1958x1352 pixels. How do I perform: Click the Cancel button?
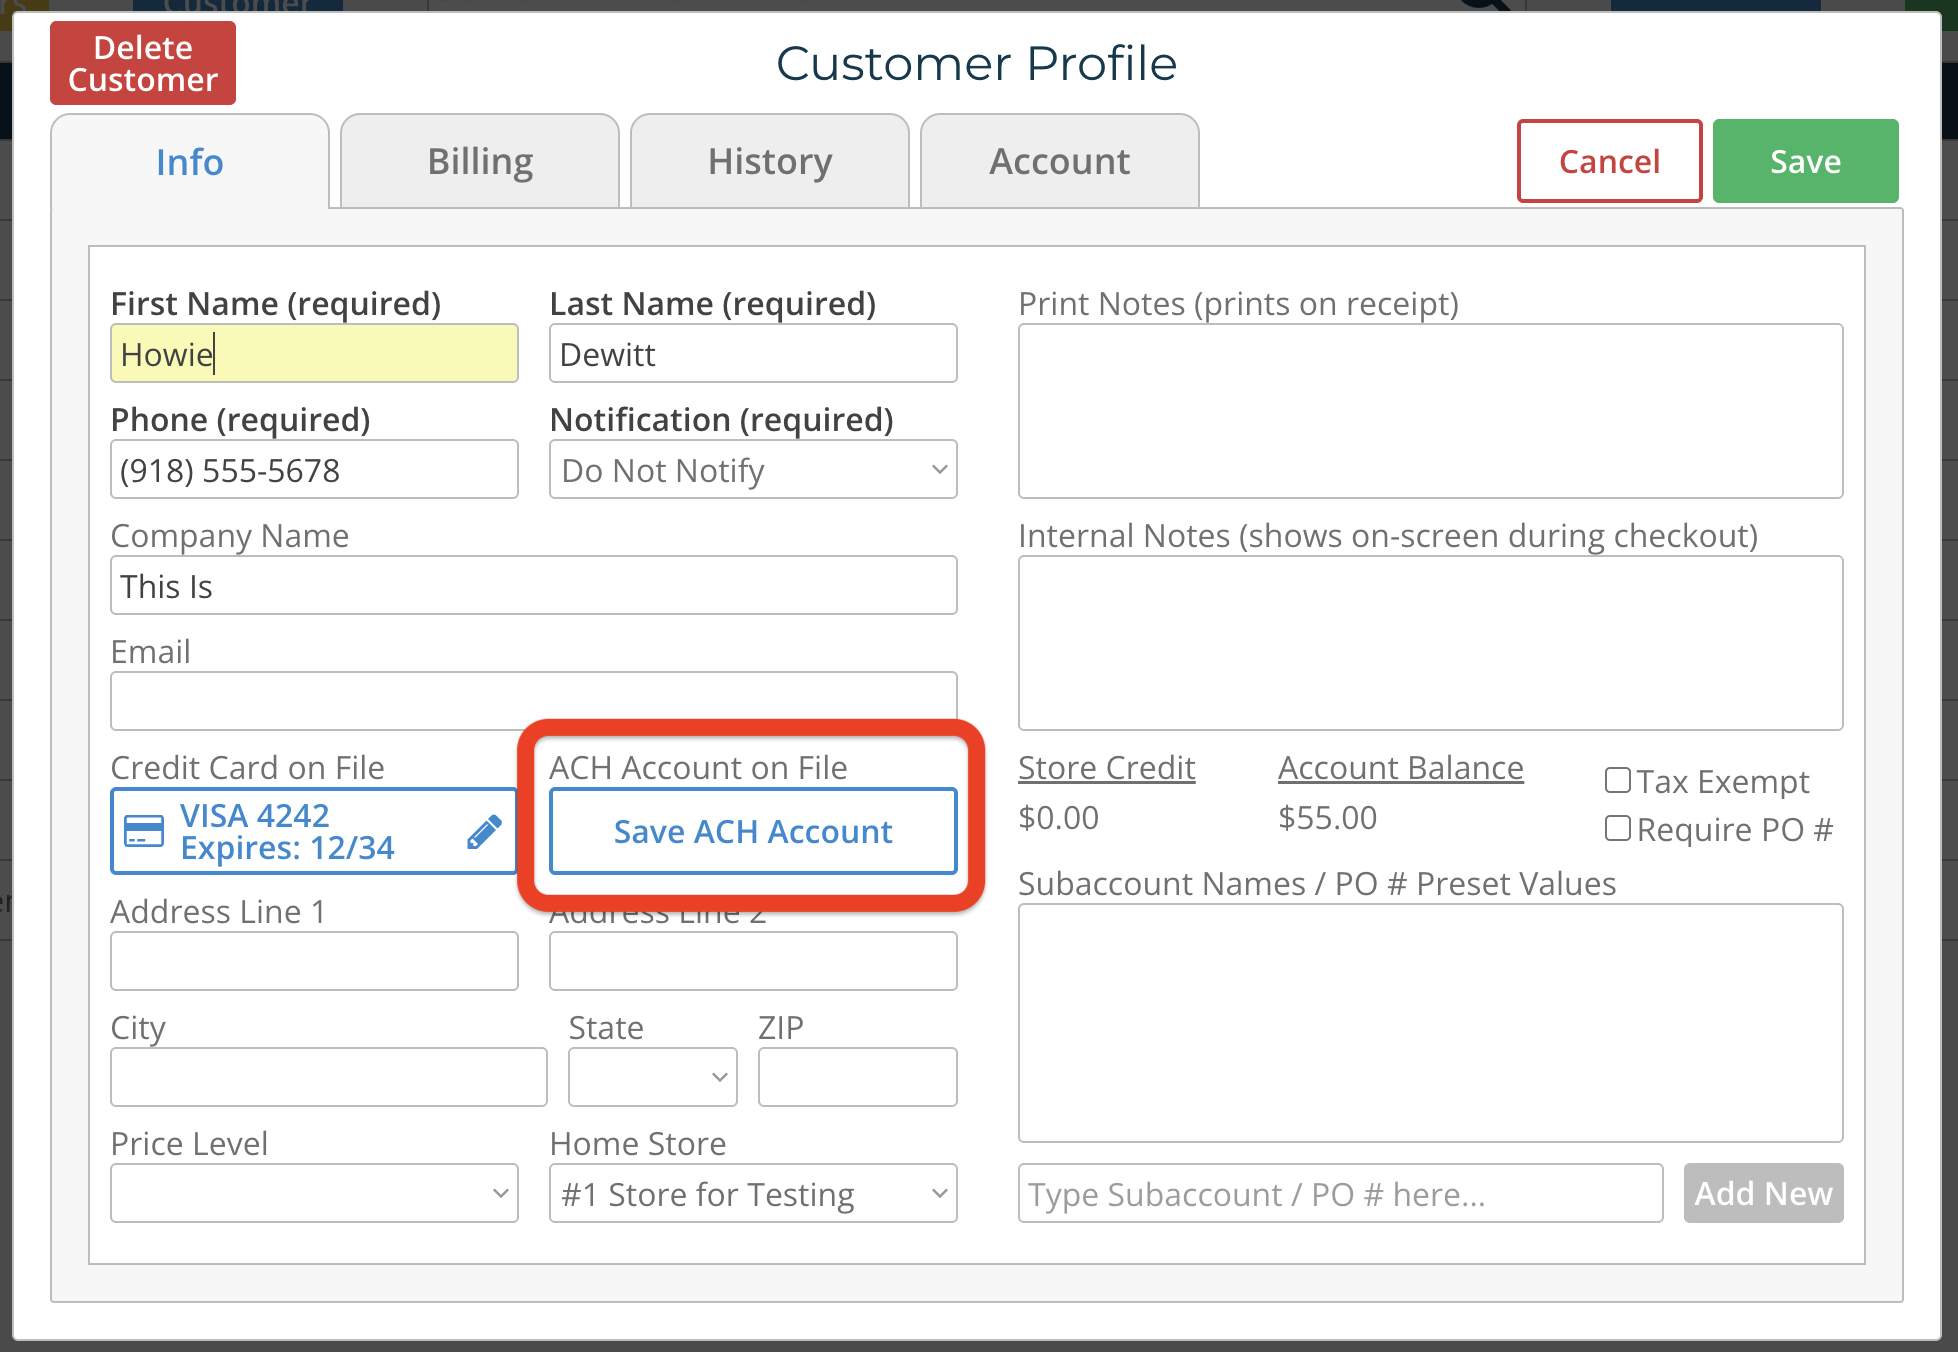1608,162
